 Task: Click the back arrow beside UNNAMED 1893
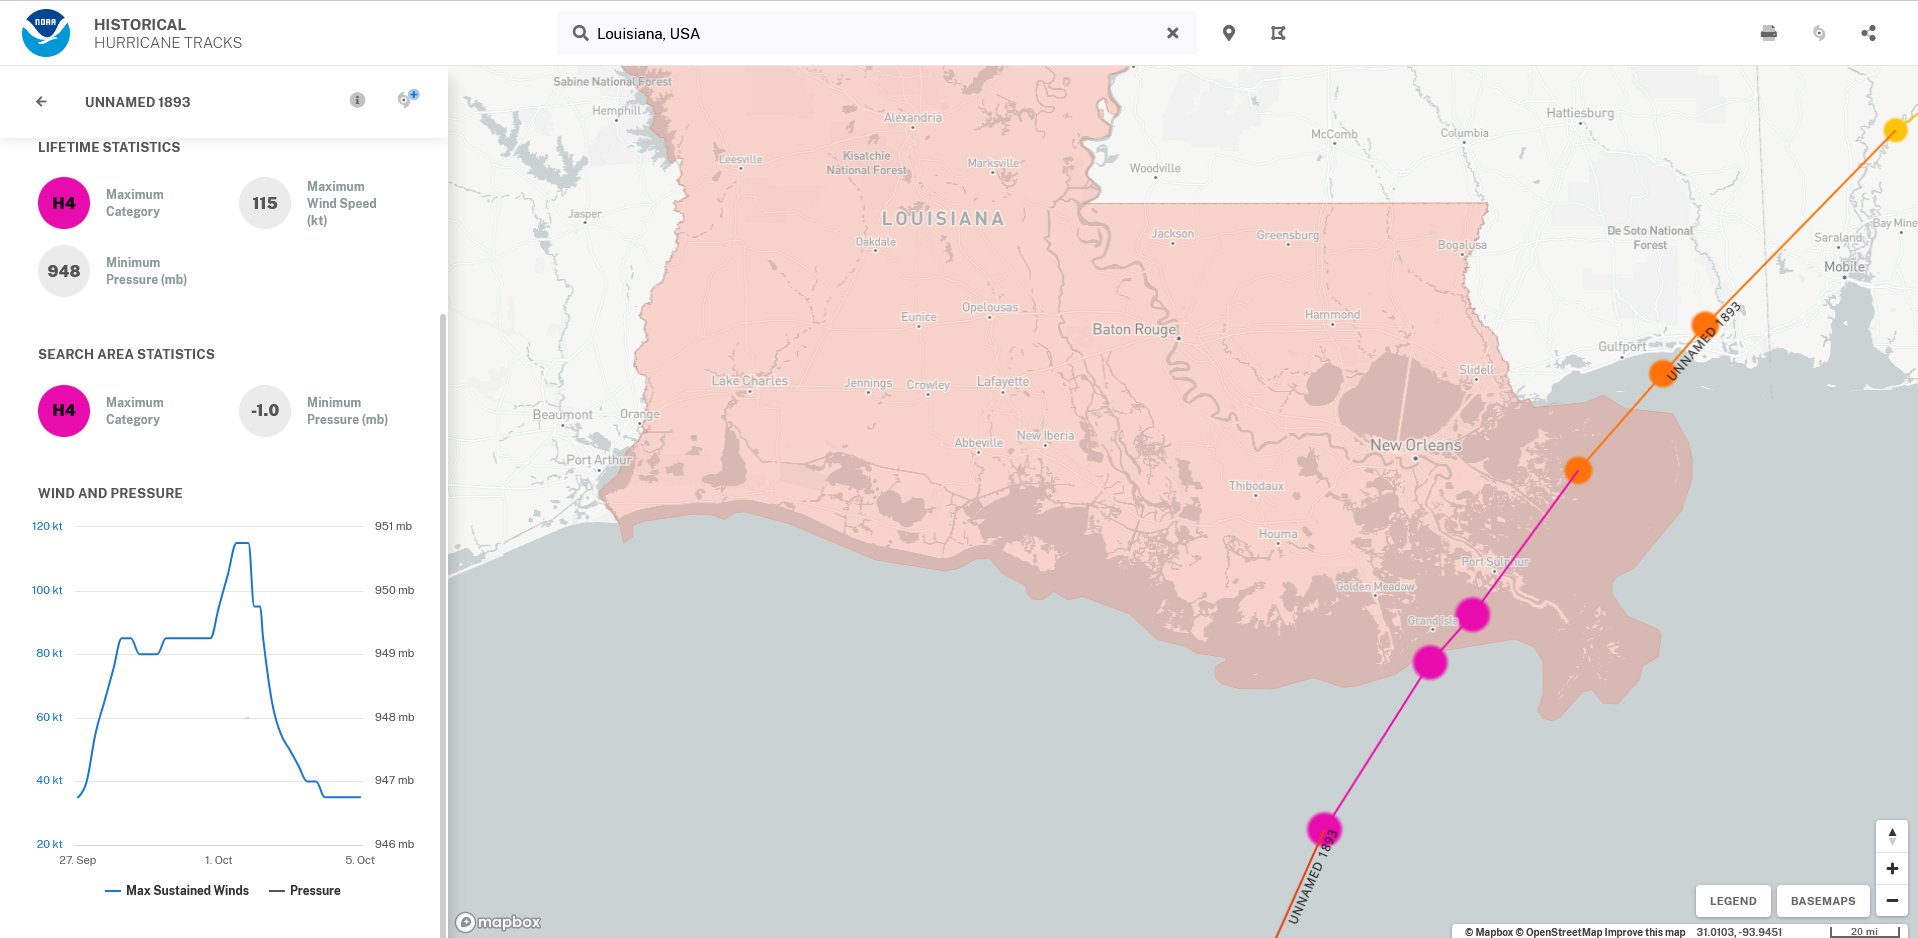pos(41,101)
